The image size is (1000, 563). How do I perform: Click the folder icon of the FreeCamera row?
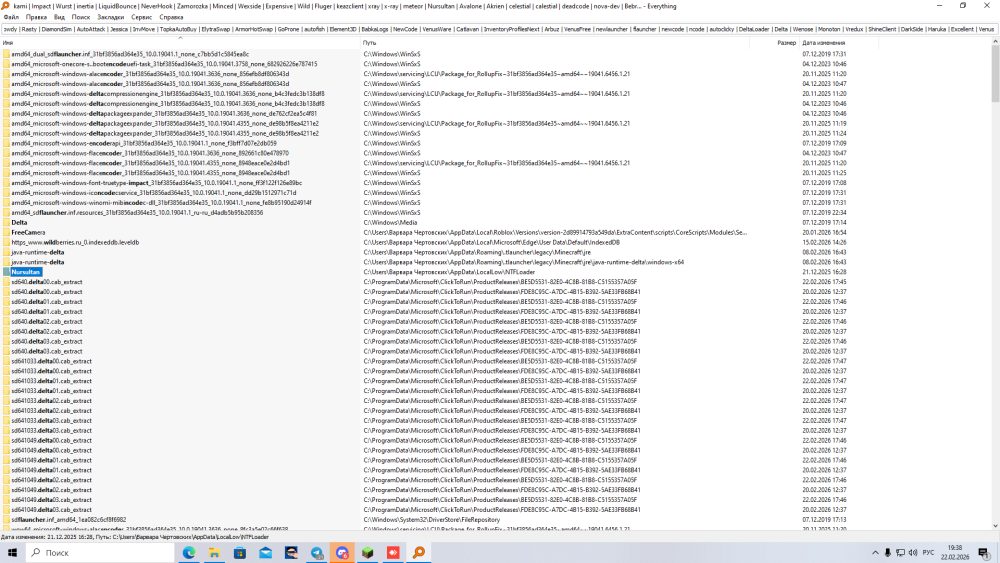[x=6, y=233]
